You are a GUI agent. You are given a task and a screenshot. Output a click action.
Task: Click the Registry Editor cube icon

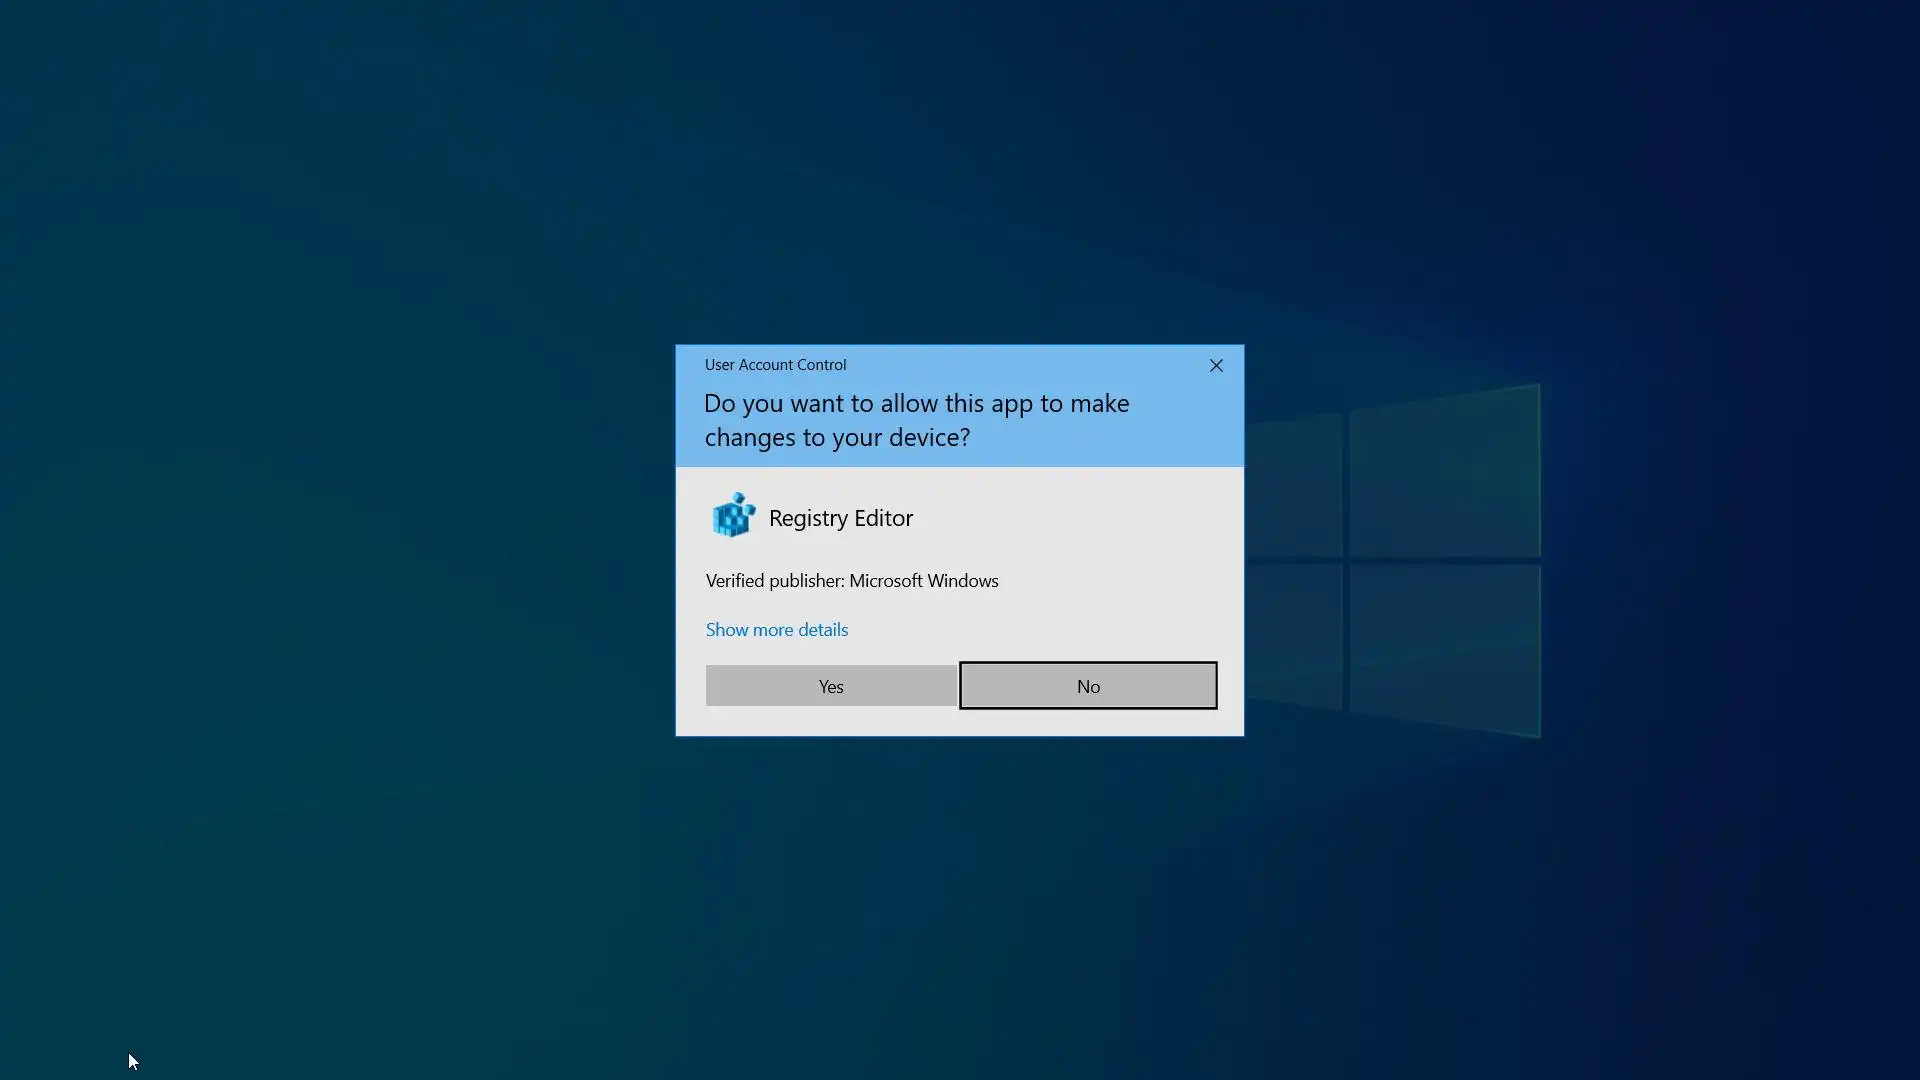point(733,516)
